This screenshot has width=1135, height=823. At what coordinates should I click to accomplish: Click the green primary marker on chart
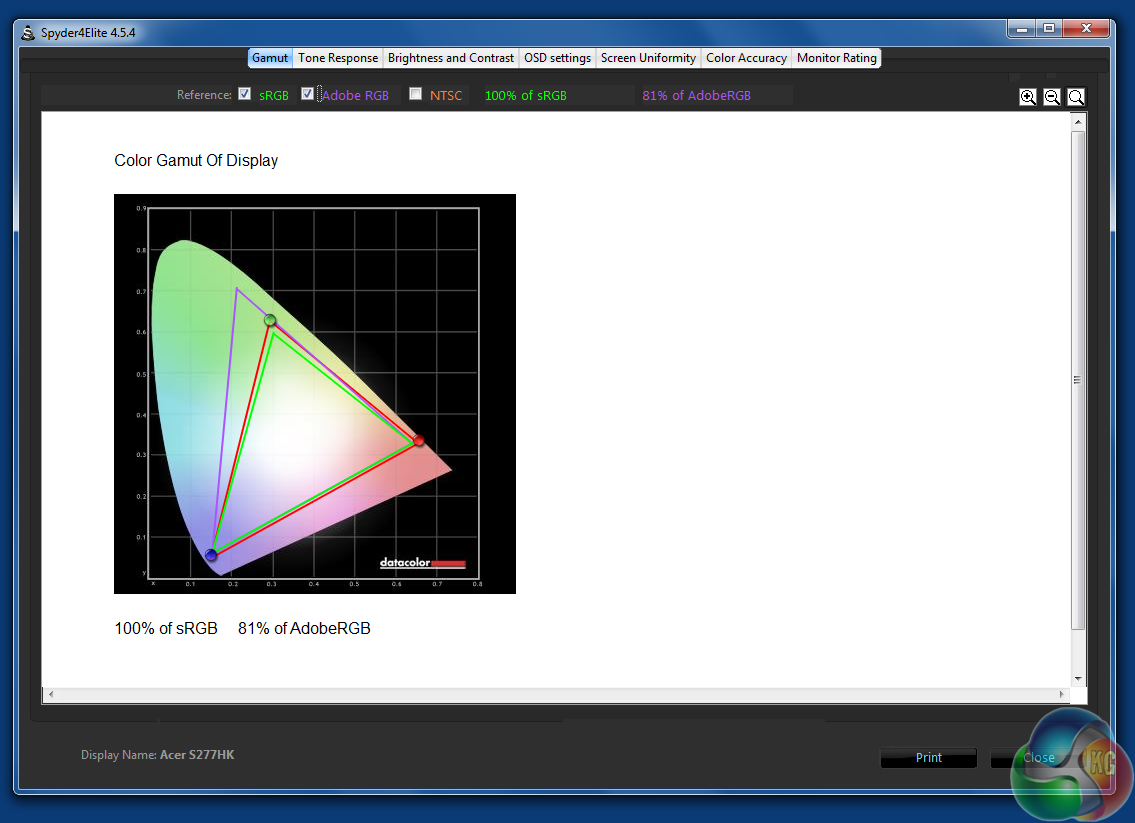pos(270,320)
